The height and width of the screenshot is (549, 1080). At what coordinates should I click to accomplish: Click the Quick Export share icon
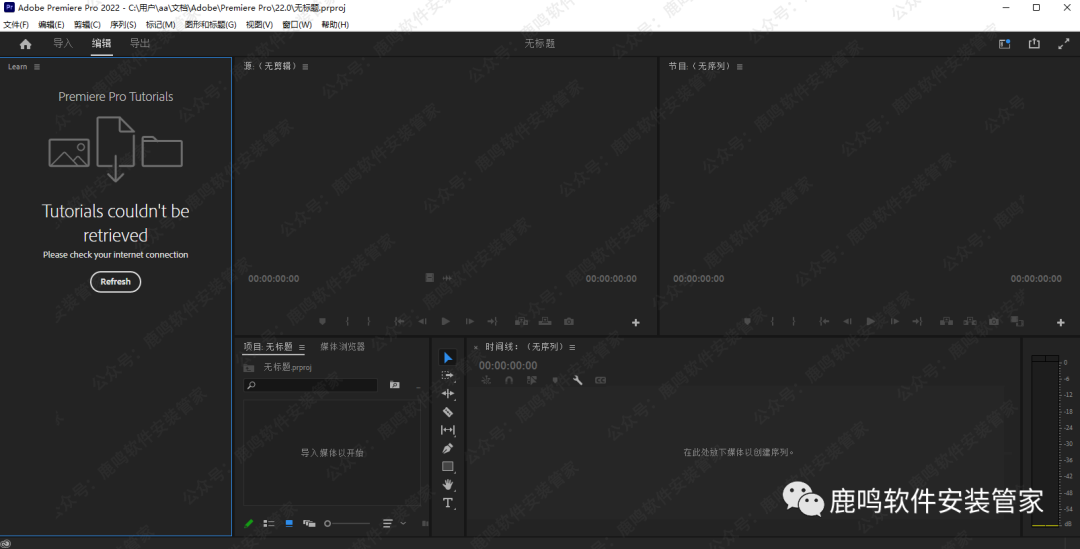tap(1034, 43)
